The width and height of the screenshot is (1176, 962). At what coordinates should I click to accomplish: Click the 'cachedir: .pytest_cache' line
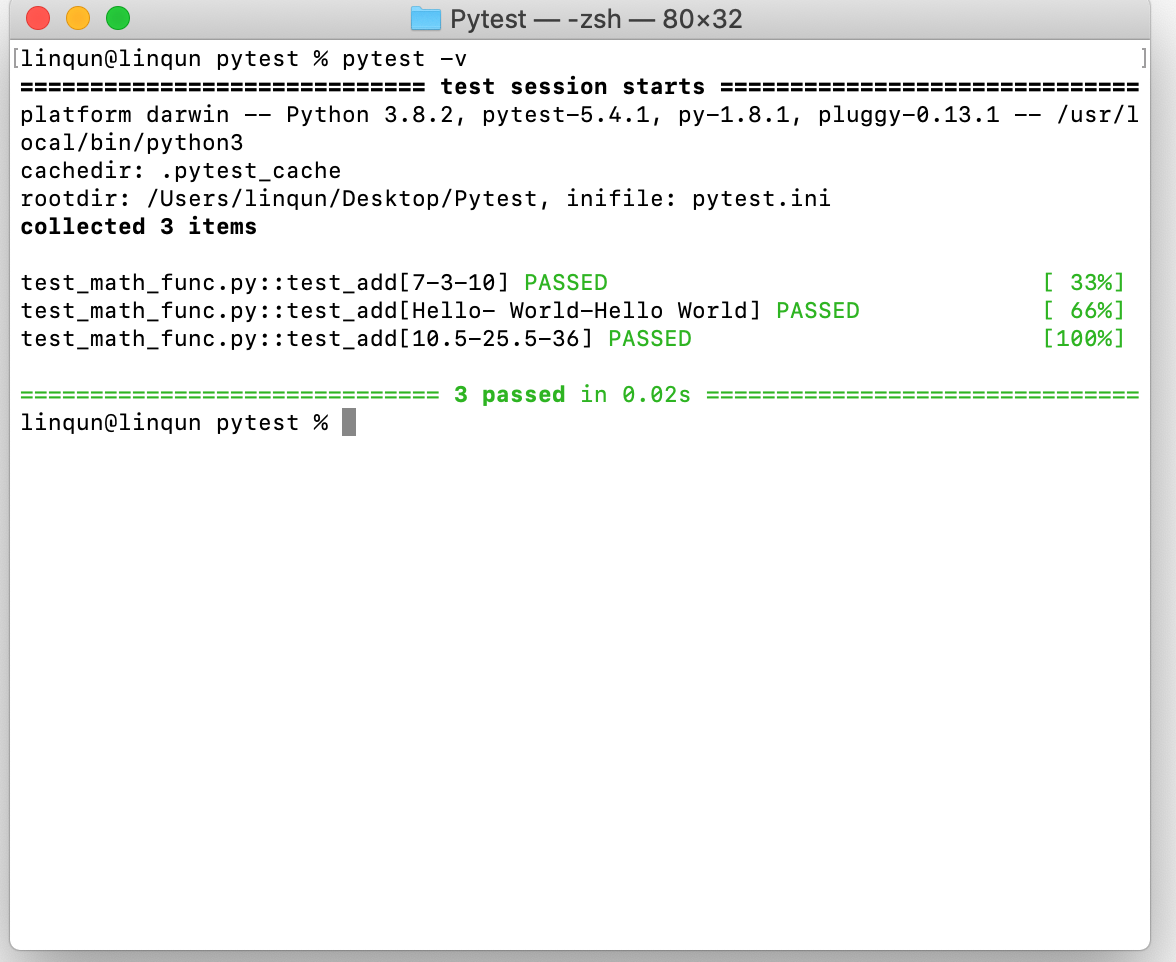(181, 171)
